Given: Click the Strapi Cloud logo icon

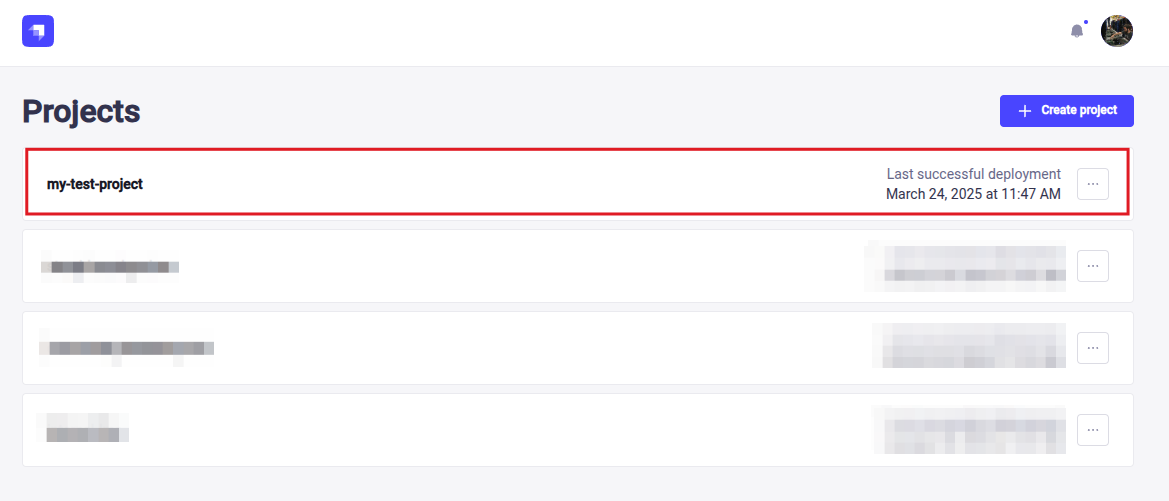Looking at the screenshot, I should (x=38, y=31).
